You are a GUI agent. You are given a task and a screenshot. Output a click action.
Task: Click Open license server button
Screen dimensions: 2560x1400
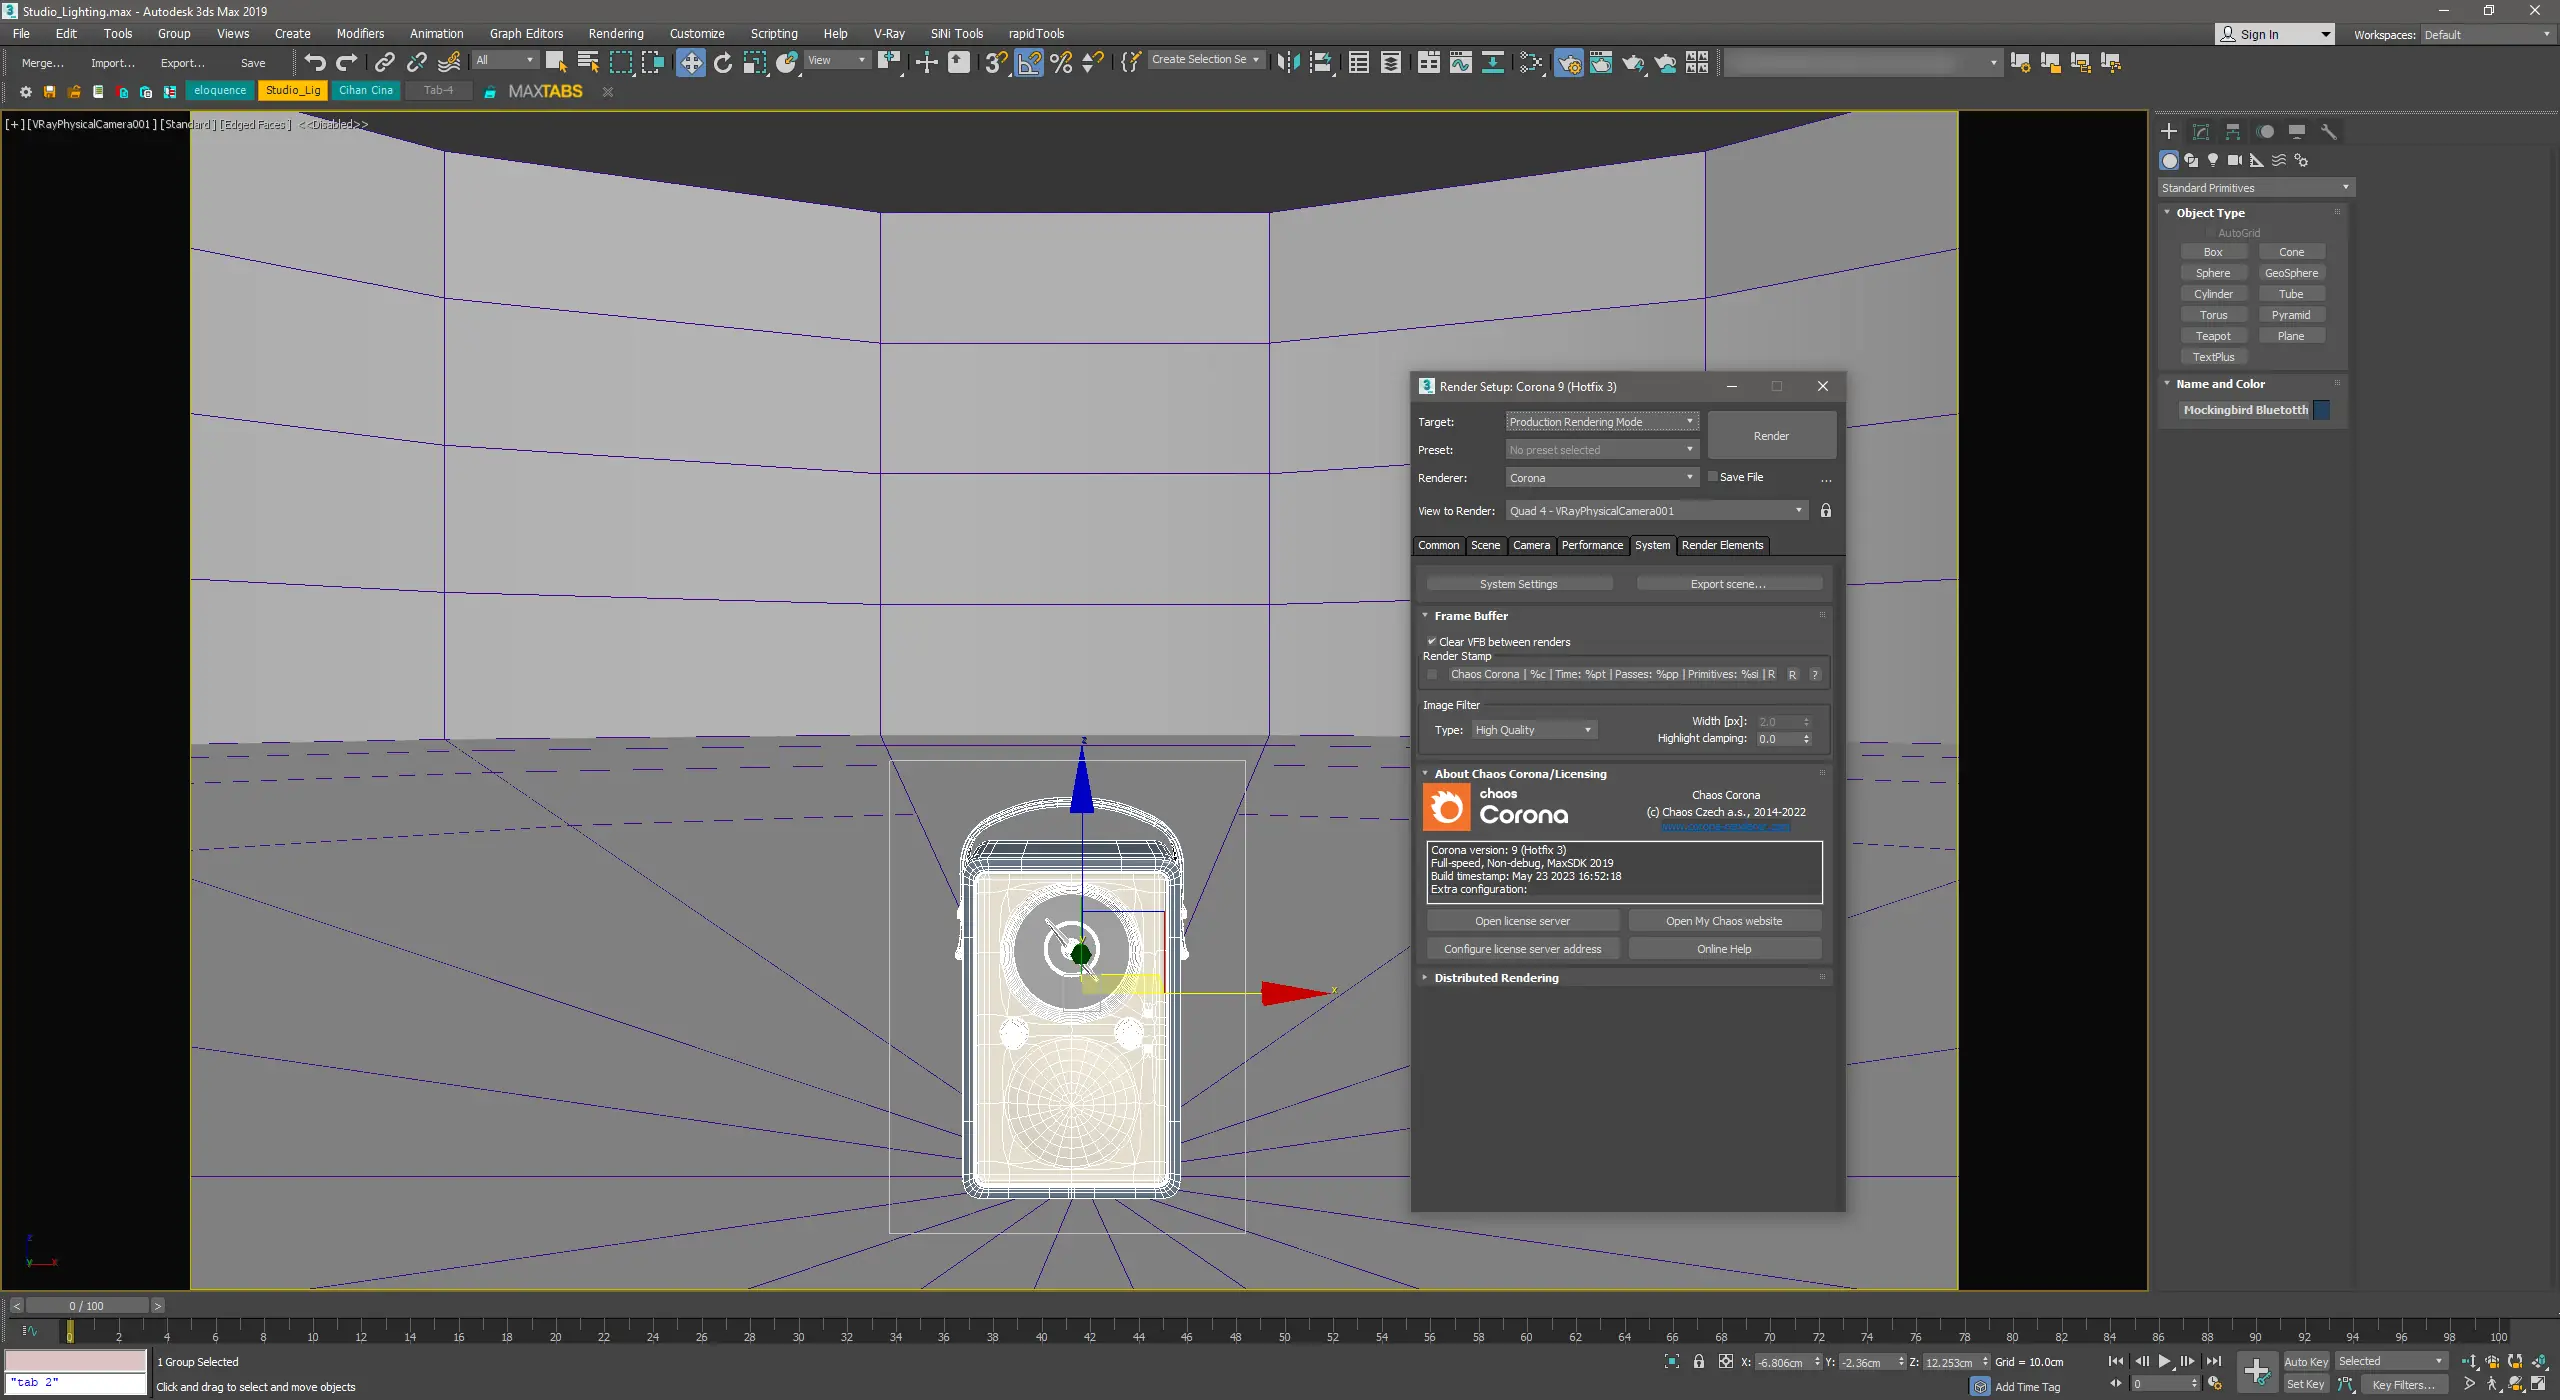pos(1522,921)
